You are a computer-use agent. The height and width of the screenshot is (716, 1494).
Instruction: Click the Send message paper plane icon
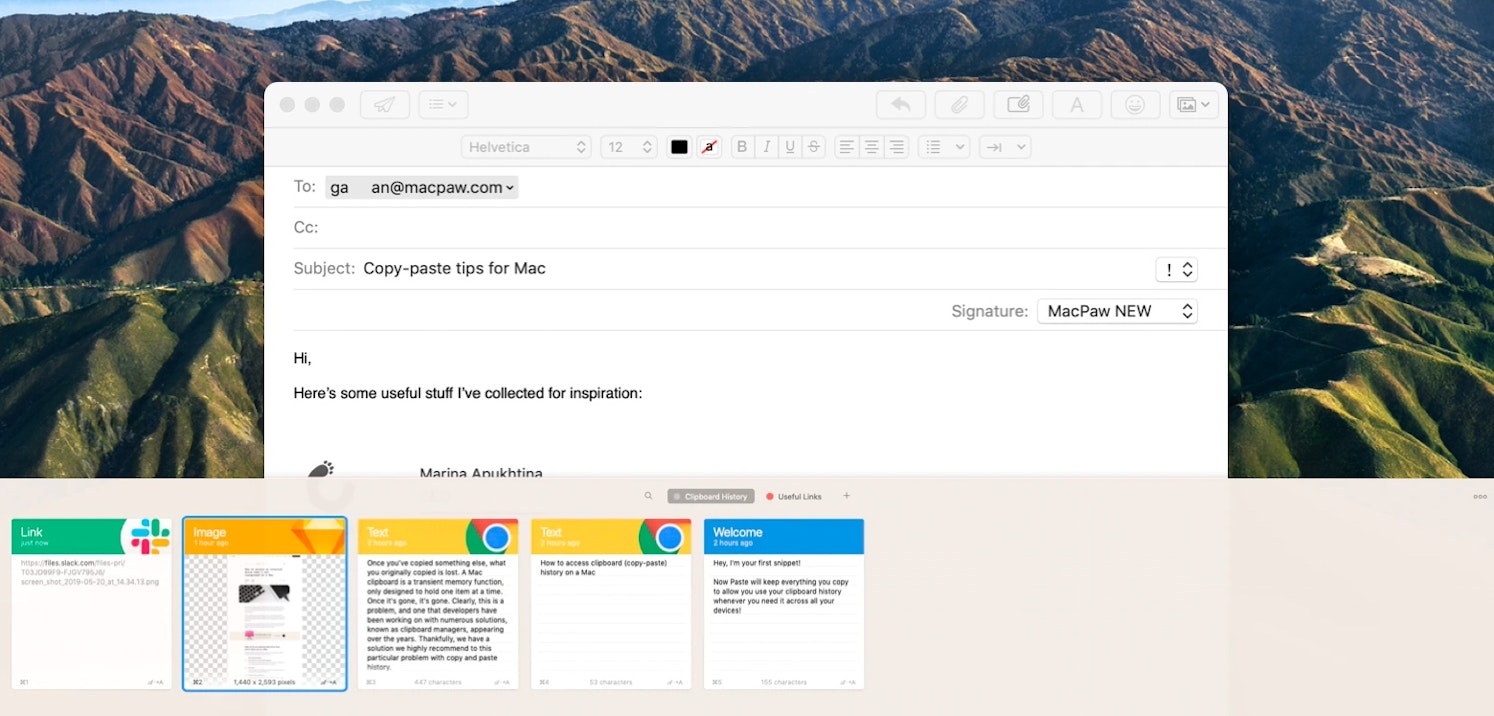click(x=385, y=104)
